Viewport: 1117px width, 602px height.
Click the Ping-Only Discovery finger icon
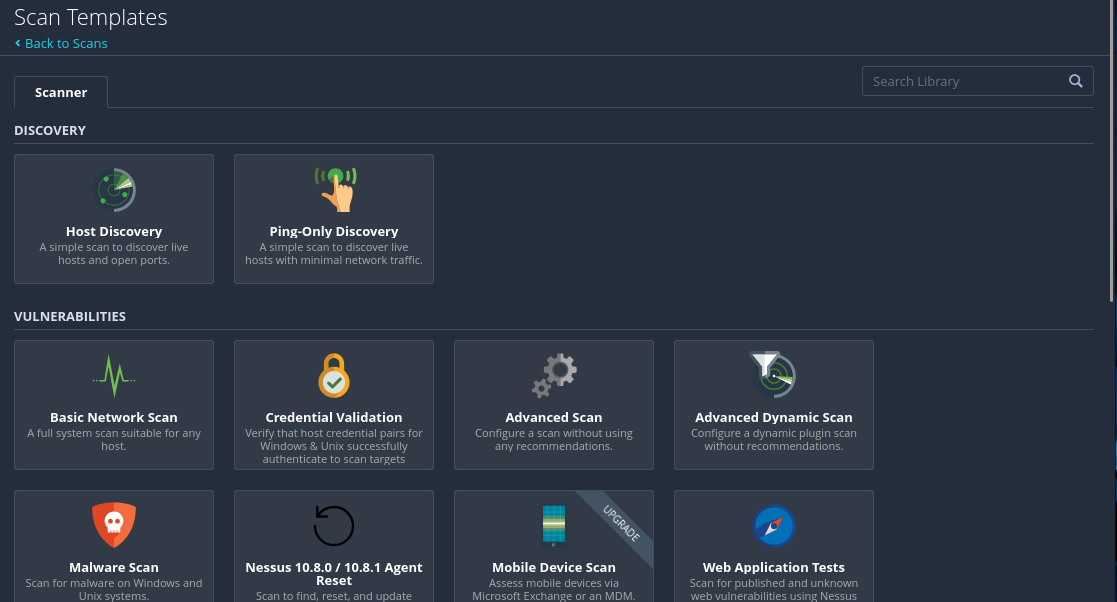pyautogui.click(x=336, y=190)
